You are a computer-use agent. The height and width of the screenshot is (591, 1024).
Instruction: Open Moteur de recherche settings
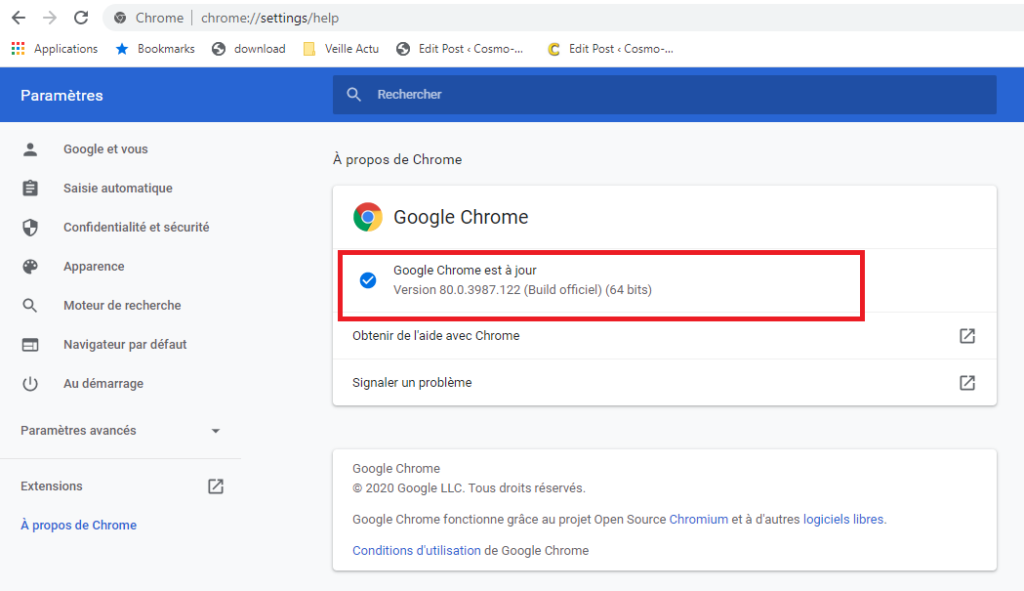[121, 306]
